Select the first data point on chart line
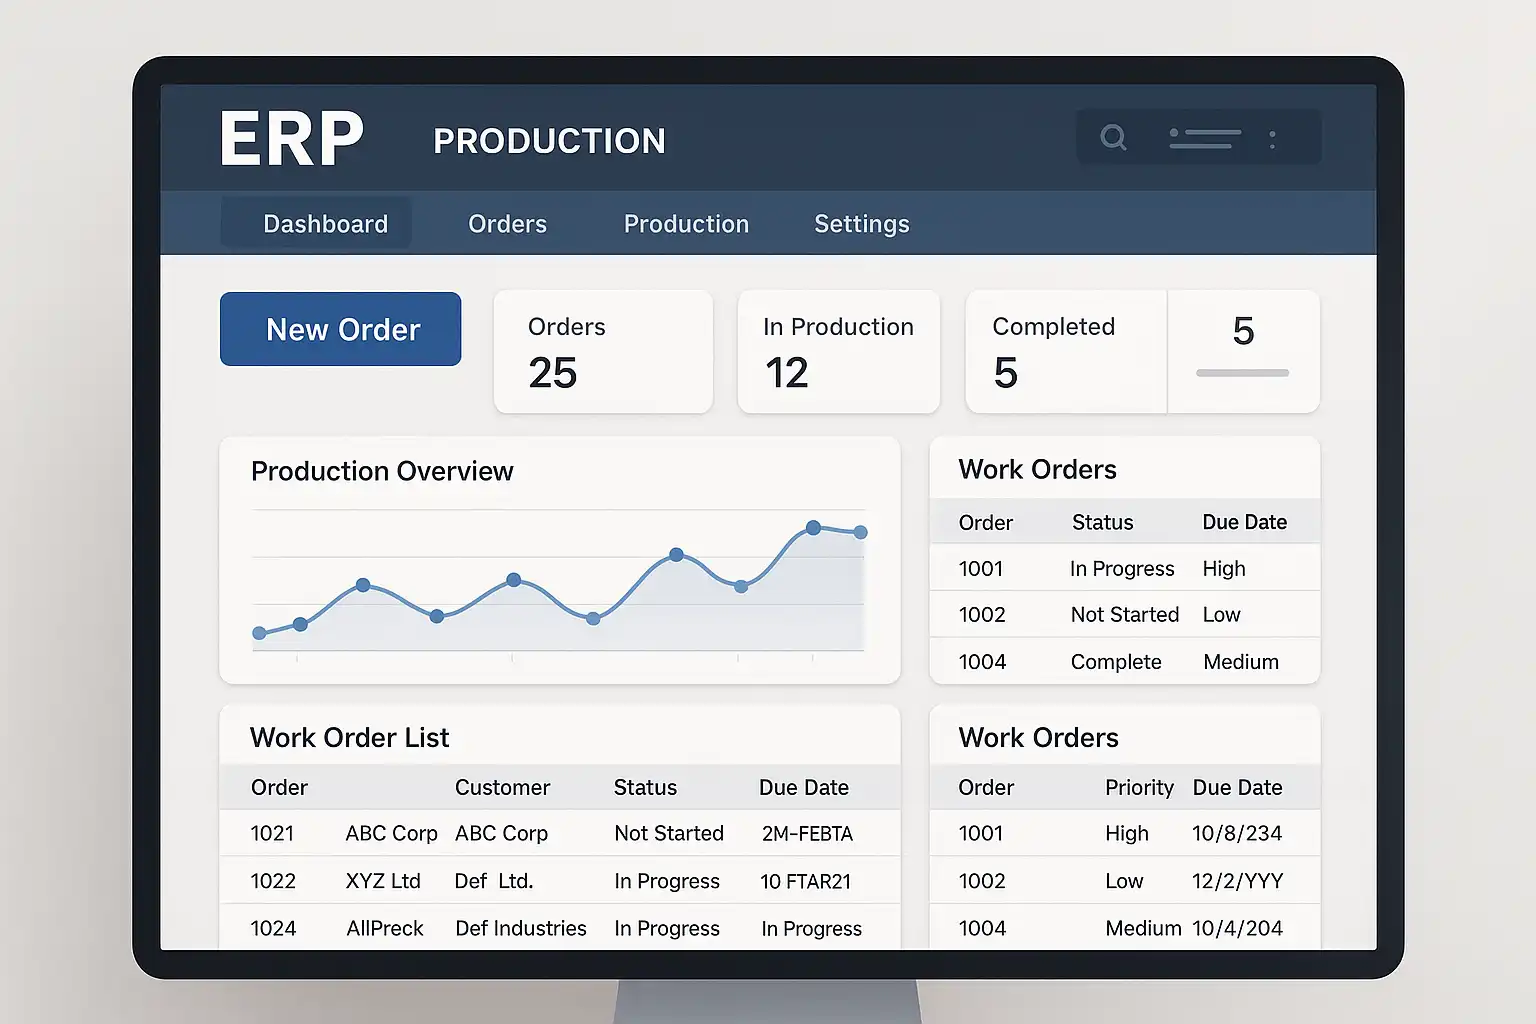The width and height of the screenshot is (1536, 1024). tap(260, 633)
